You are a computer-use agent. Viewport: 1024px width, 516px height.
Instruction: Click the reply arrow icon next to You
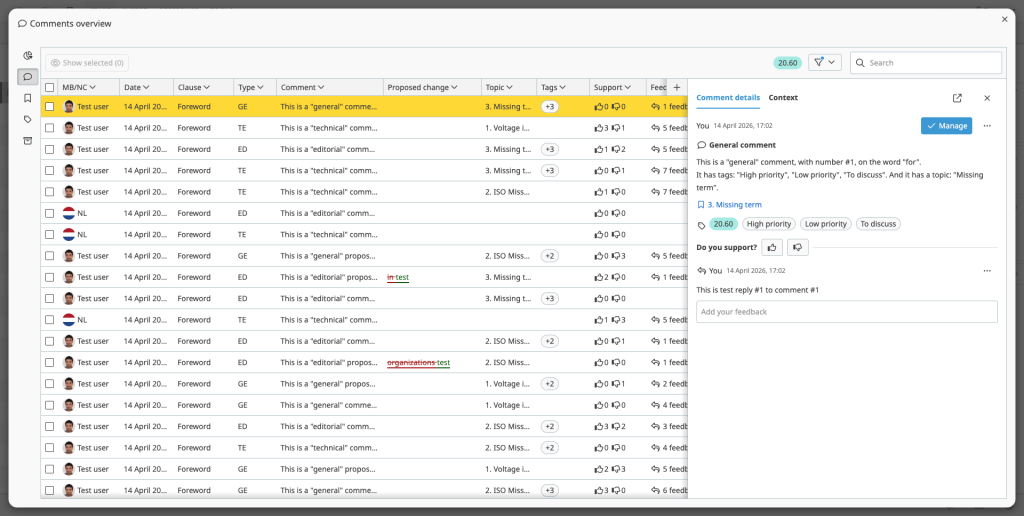(x=701, y=270)
